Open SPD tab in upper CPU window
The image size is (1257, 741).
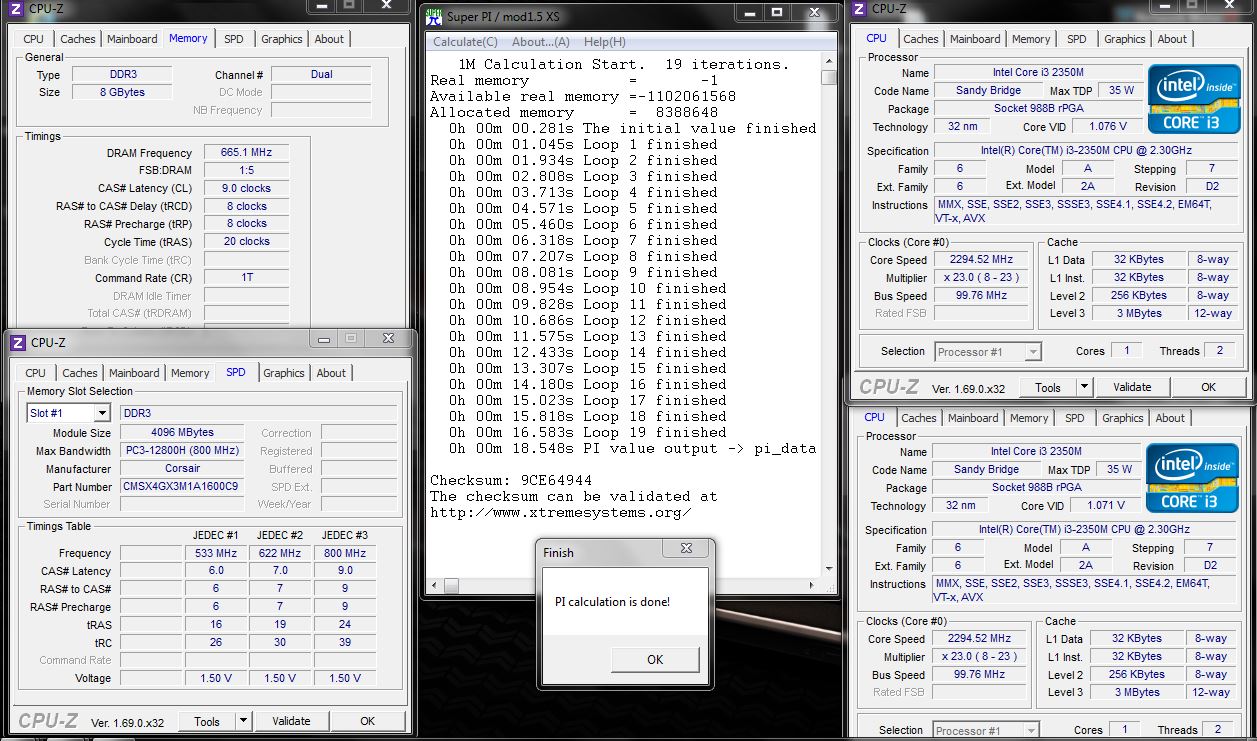[x=1077, y=39]
